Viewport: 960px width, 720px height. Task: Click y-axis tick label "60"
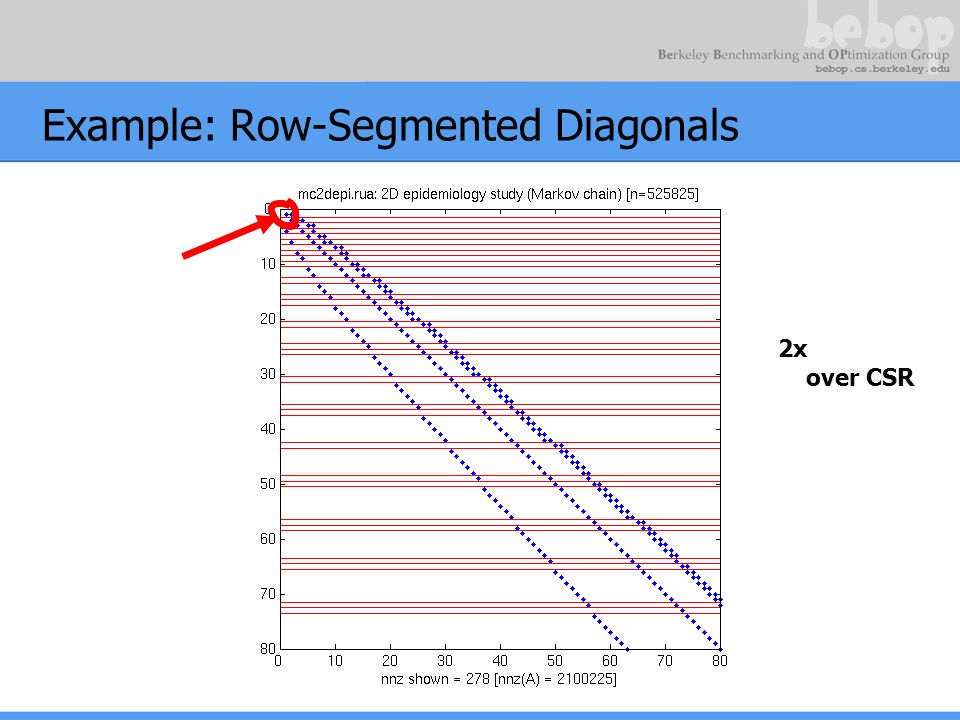tap(268, 539)
